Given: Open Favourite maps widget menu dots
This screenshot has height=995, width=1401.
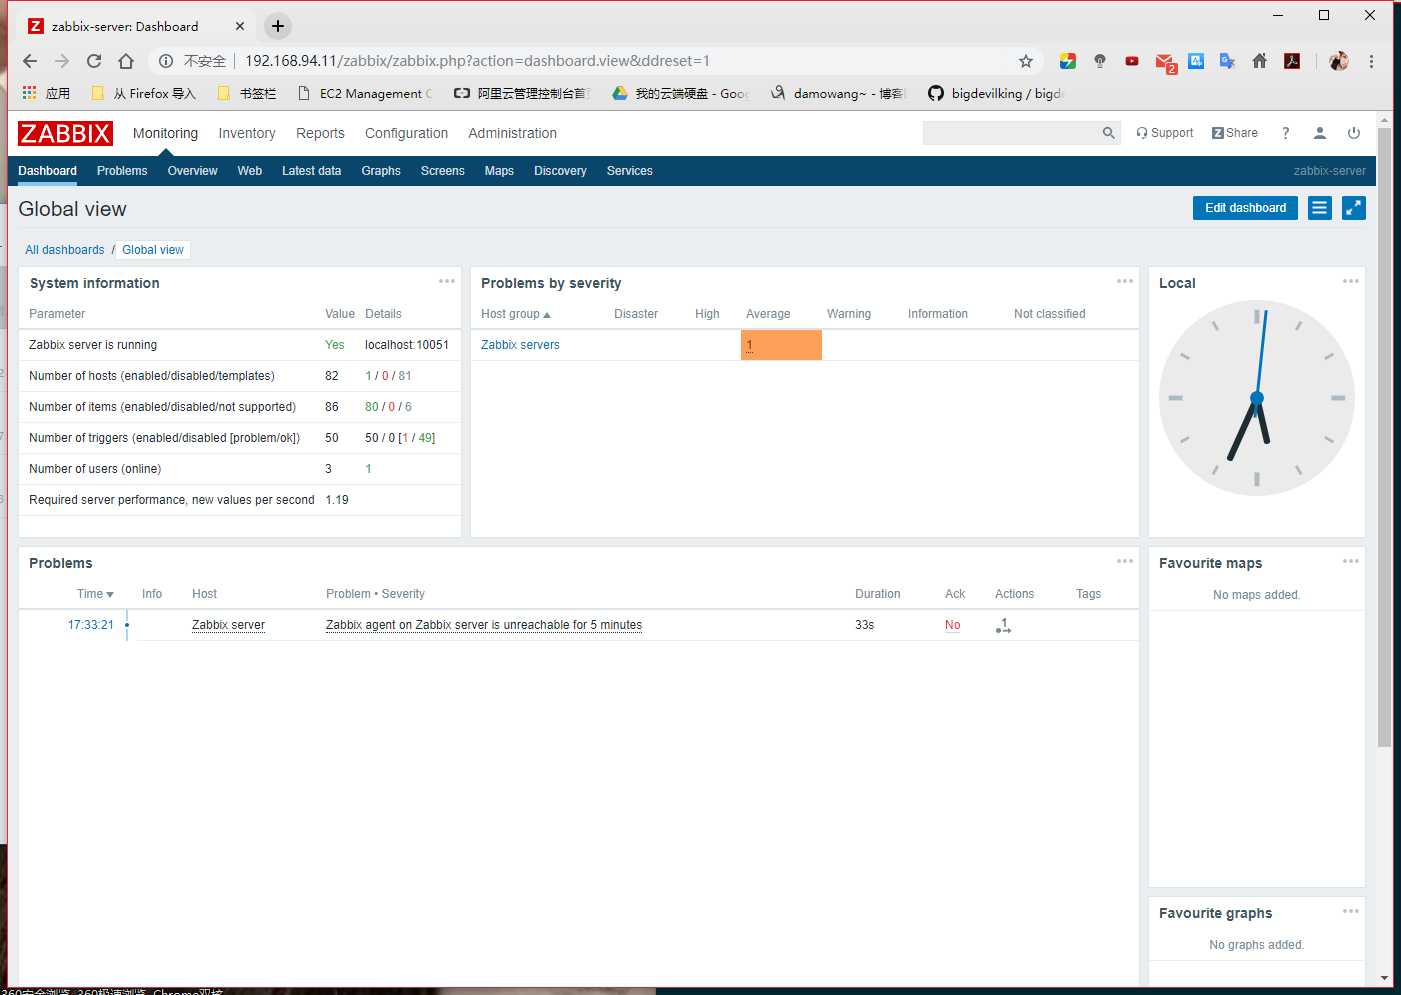Looking at the screenshot, I should pyautogui.click(x=1351, y=561).
